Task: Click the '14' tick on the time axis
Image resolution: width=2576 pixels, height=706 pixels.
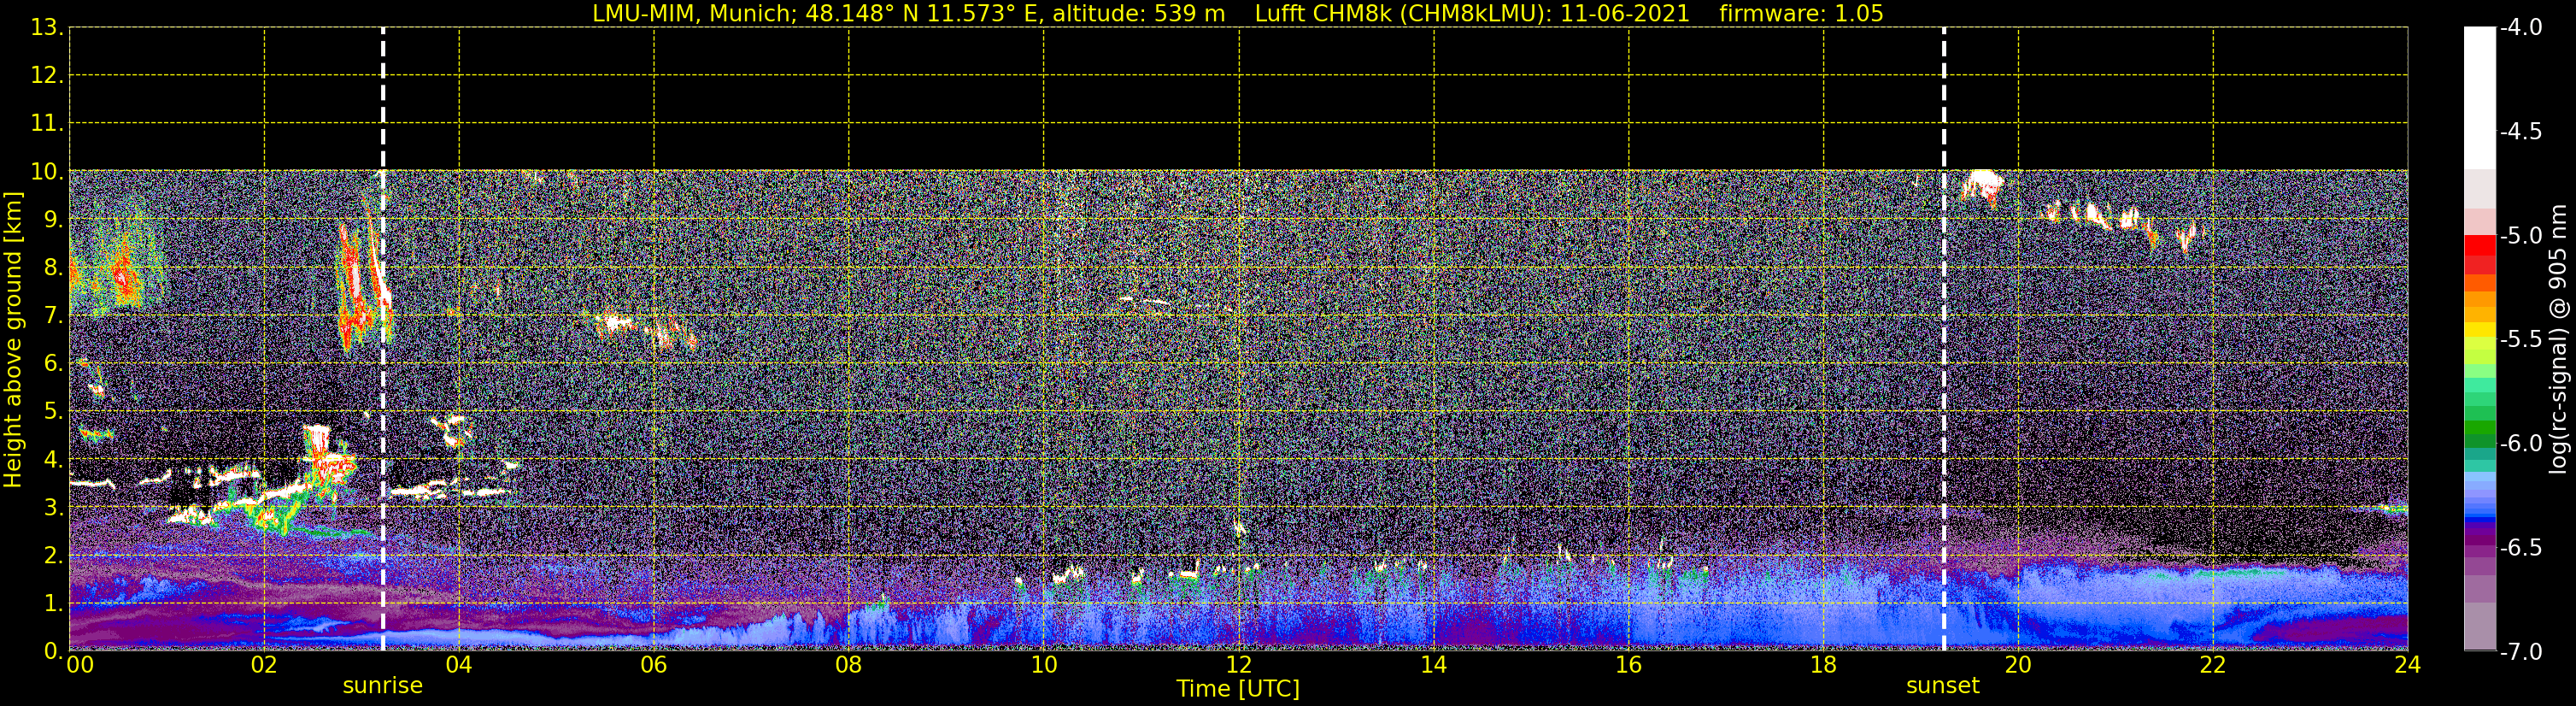Action: coord(1434,665)
